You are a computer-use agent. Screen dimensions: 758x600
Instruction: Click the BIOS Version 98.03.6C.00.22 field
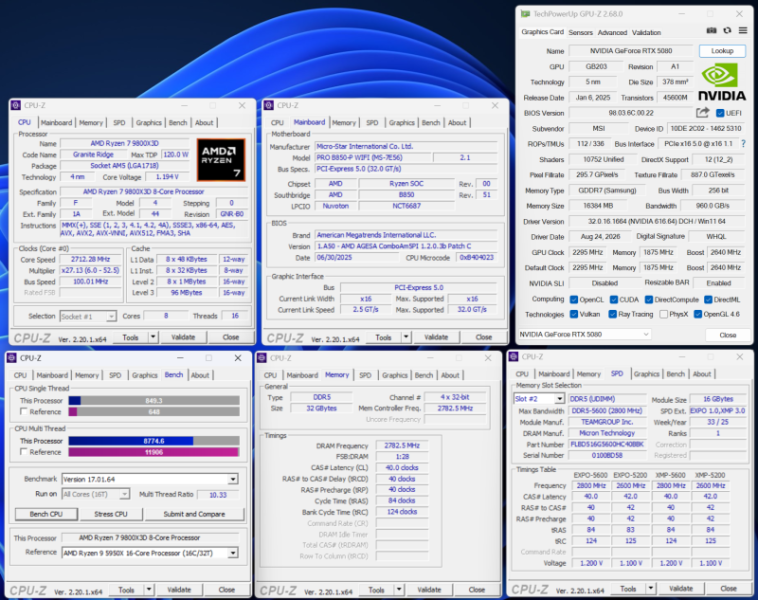click(x=631, y=113)
